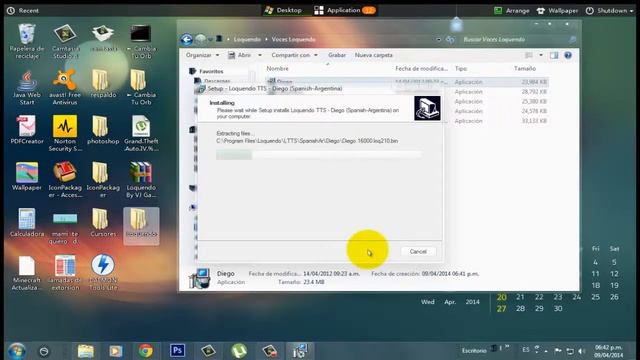640x360 pixels.
Task: Expand the Abrir dropdown arrow
Action: pyautogui.click(x=260, y=55)
